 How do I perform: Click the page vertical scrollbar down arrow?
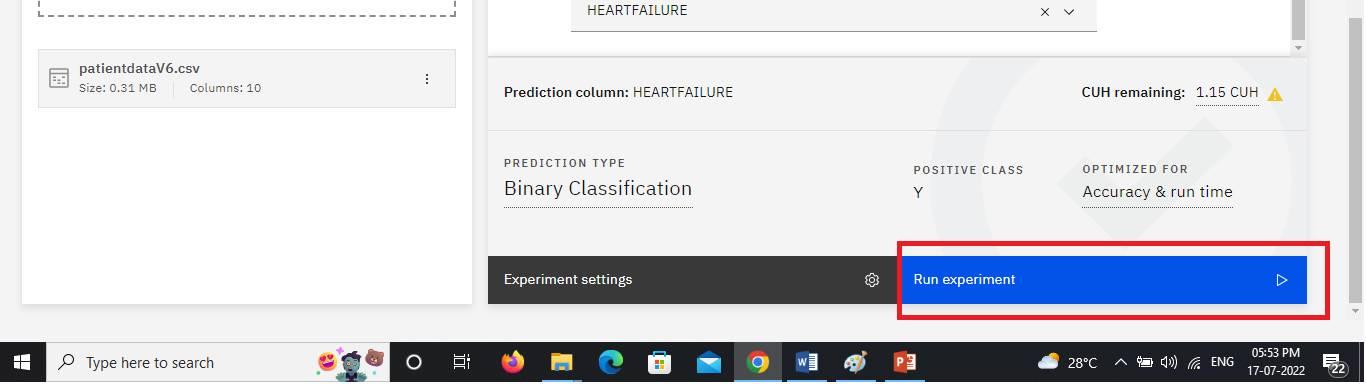coord(1355,312)
